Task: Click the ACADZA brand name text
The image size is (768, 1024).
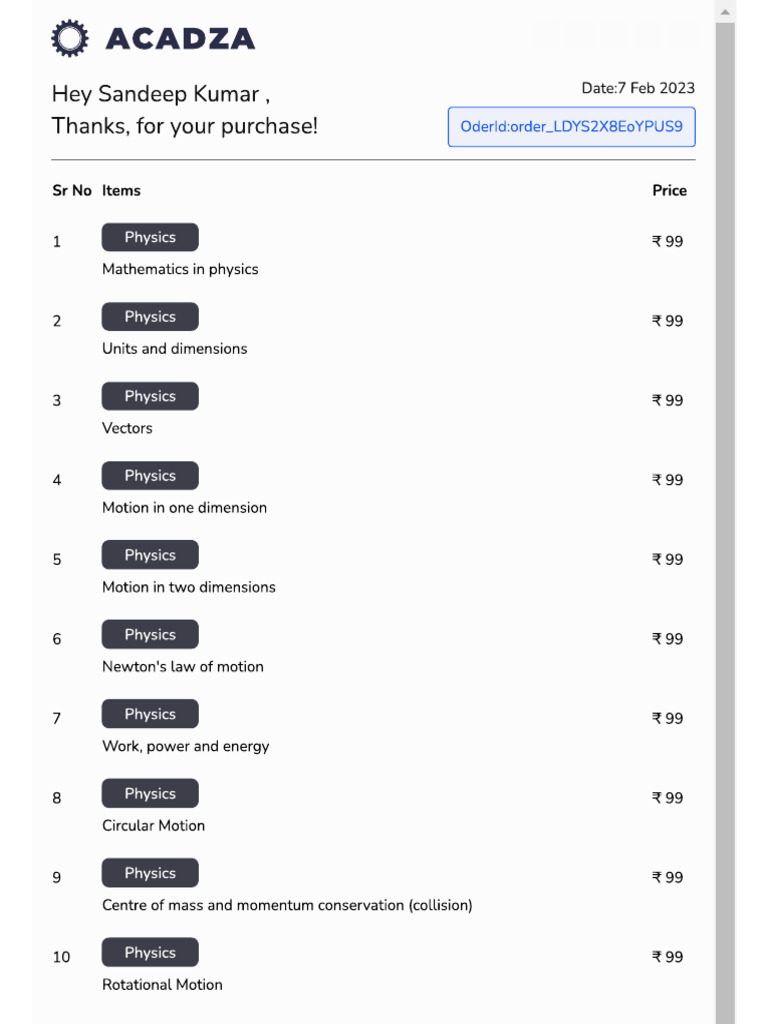Action: (x=180, y=39)
